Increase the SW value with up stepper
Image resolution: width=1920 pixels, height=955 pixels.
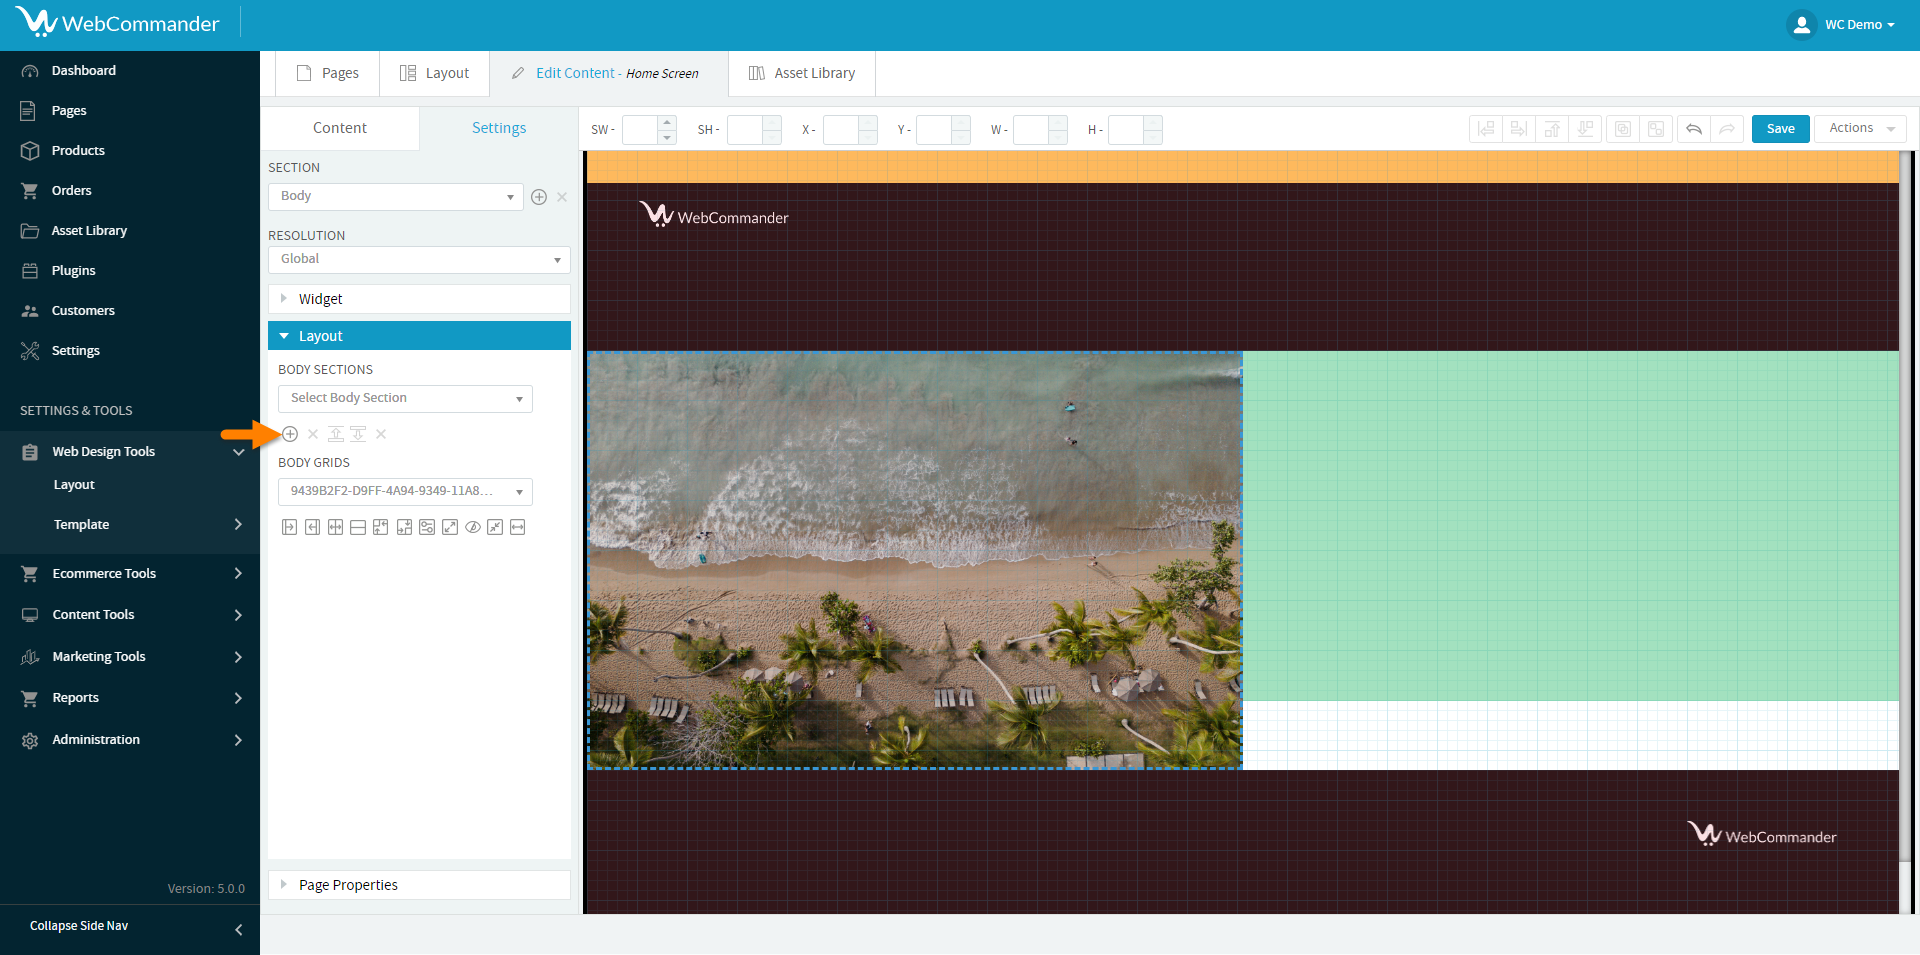(x=667, y=123)
